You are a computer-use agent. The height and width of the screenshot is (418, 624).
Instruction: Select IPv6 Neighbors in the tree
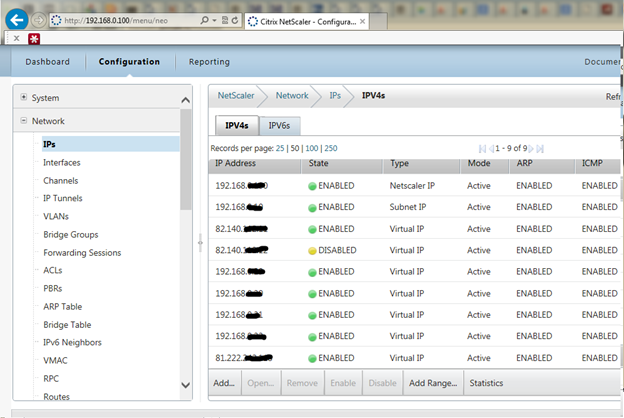pos(72,342)
